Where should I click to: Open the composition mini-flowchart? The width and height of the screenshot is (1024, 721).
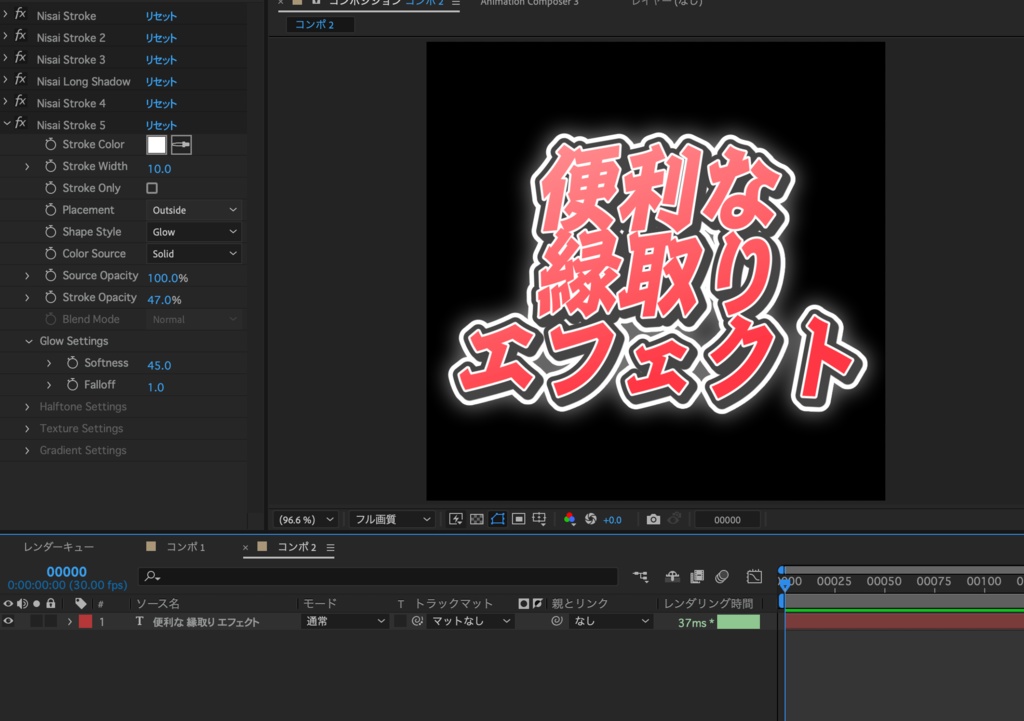coord(641,576)
